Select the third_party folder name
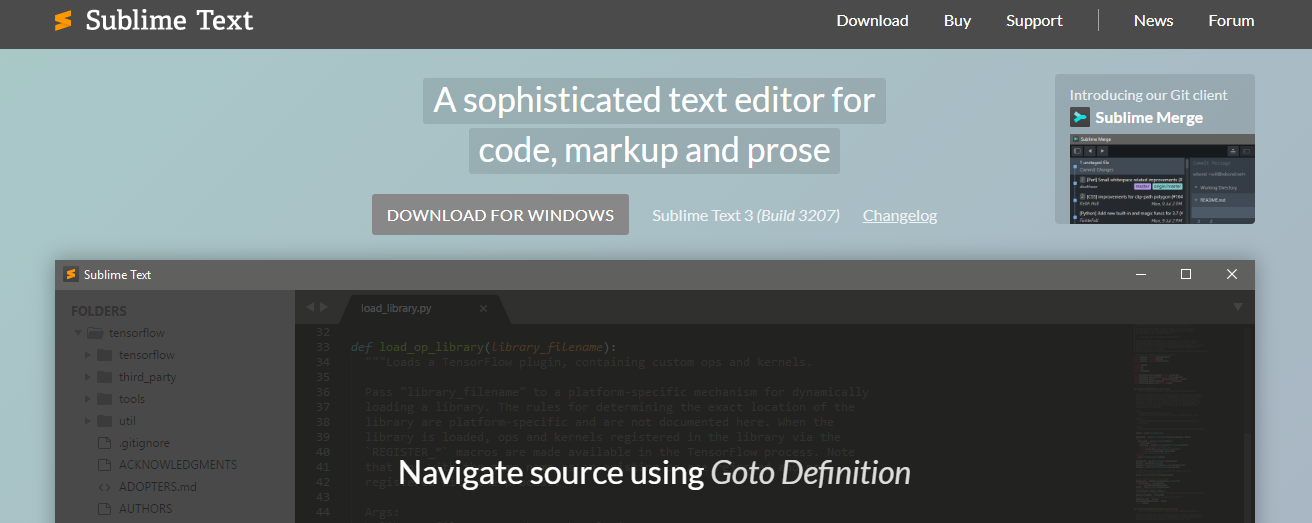This screenshot has width=1312, height=523. tap(148, 377)
